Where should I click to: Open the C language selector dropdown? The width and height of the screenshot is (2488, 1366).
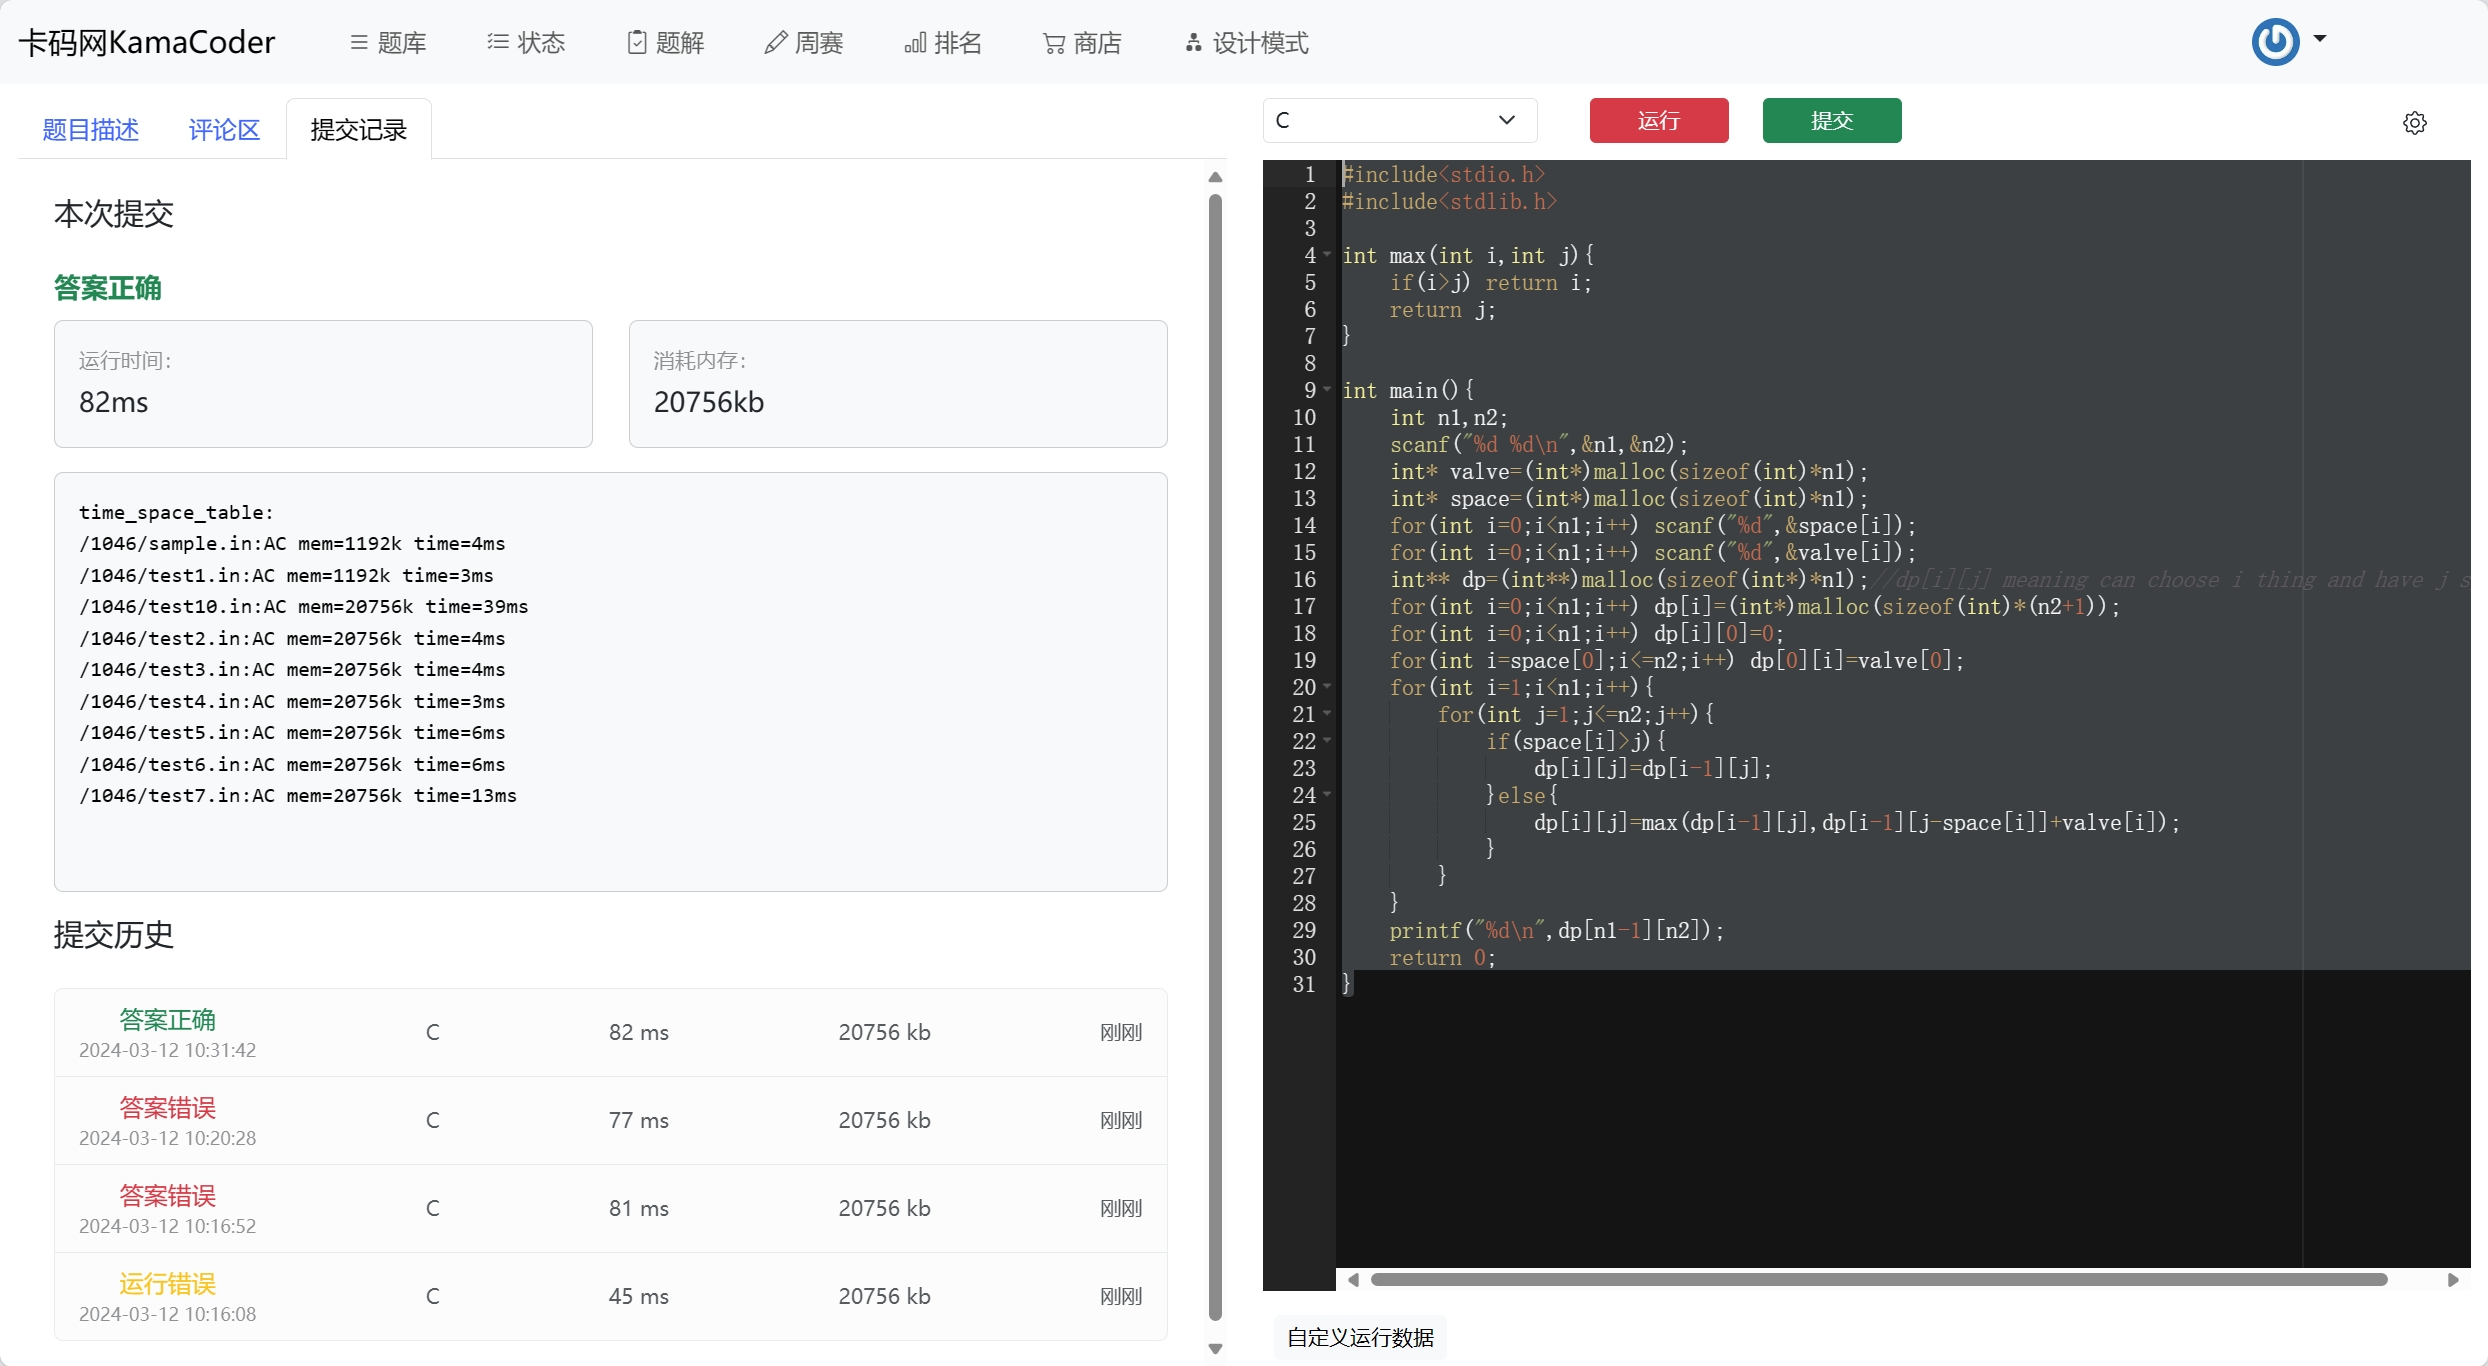[x=1399, y=120]
